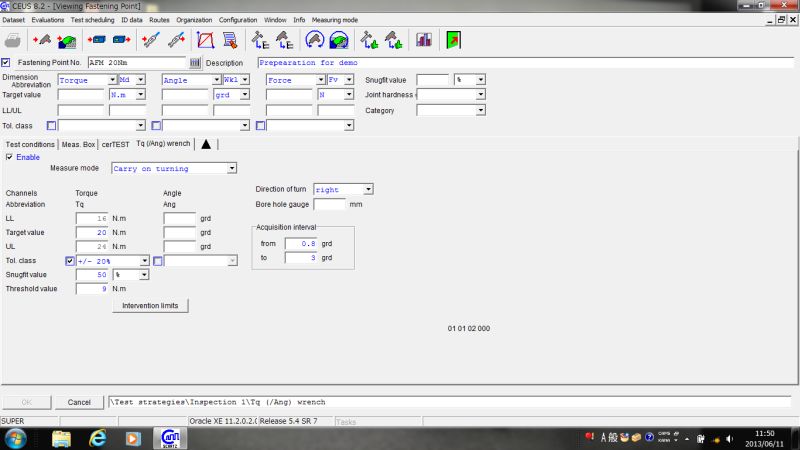Open the Measure mode dropdown
800x450 pixels.
[x=232, y=168]
